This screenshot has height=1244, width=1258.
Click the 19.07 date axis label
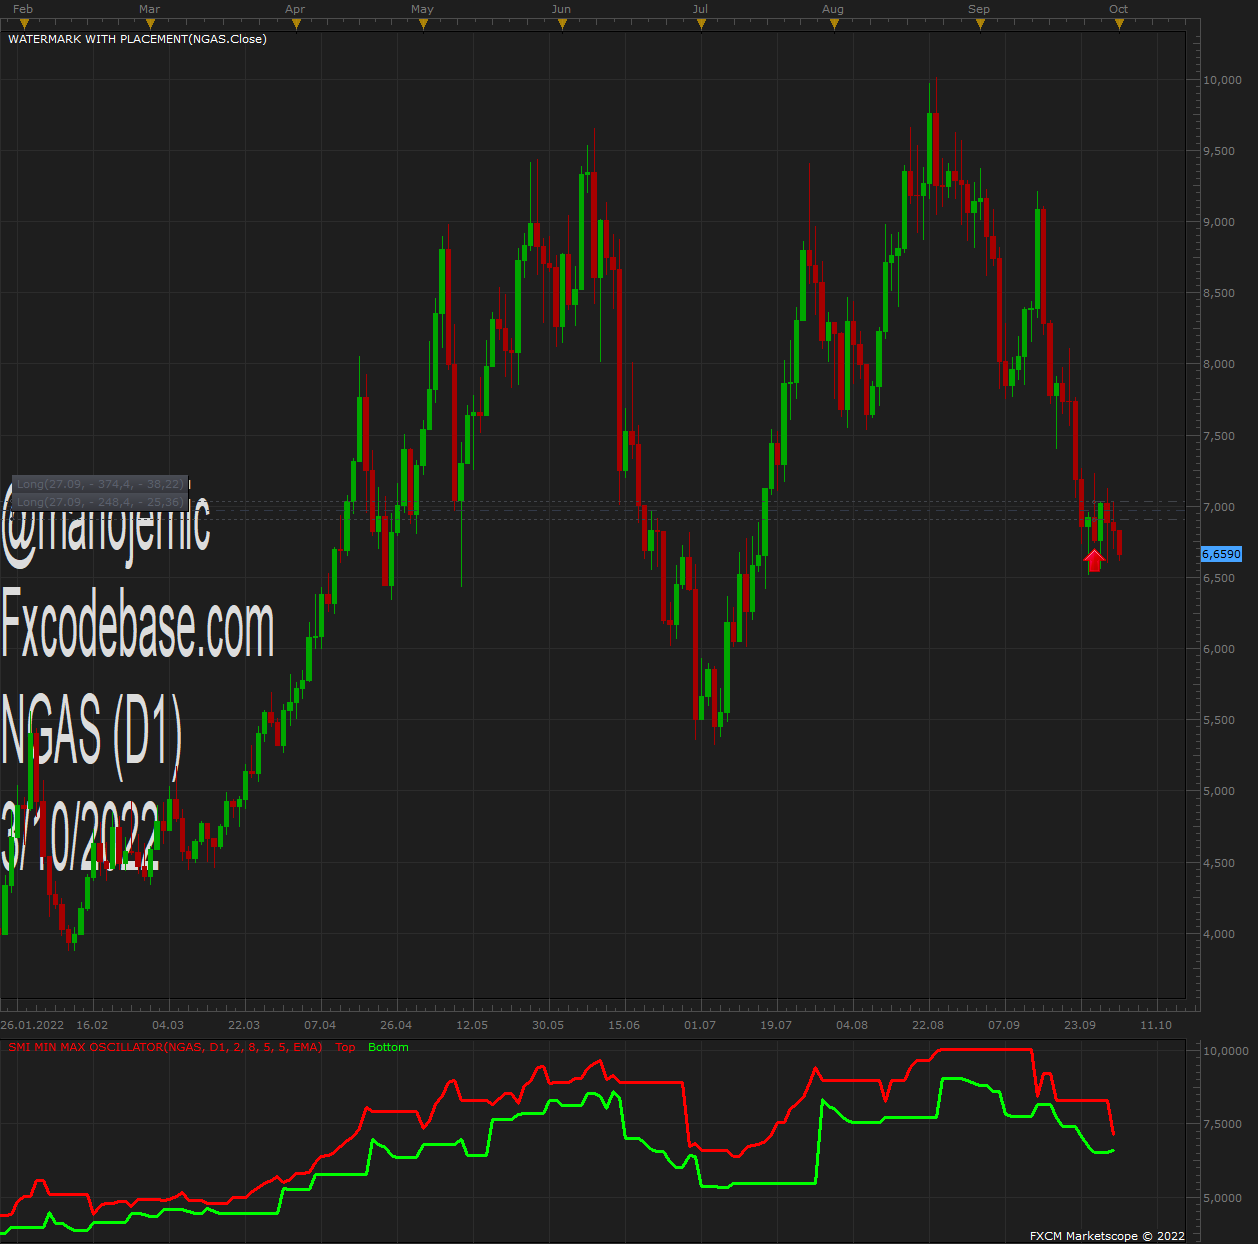coord(776,1025)
